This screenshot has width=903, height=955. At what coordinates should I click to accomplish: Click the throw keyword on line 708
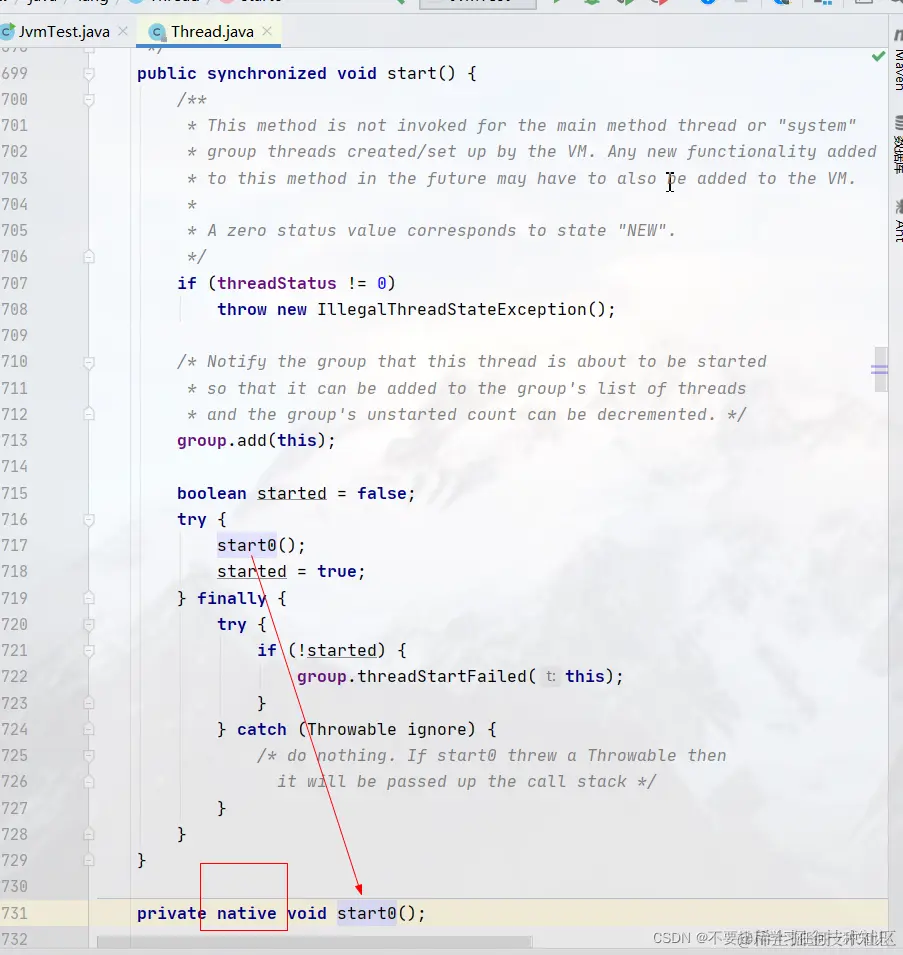242,309
